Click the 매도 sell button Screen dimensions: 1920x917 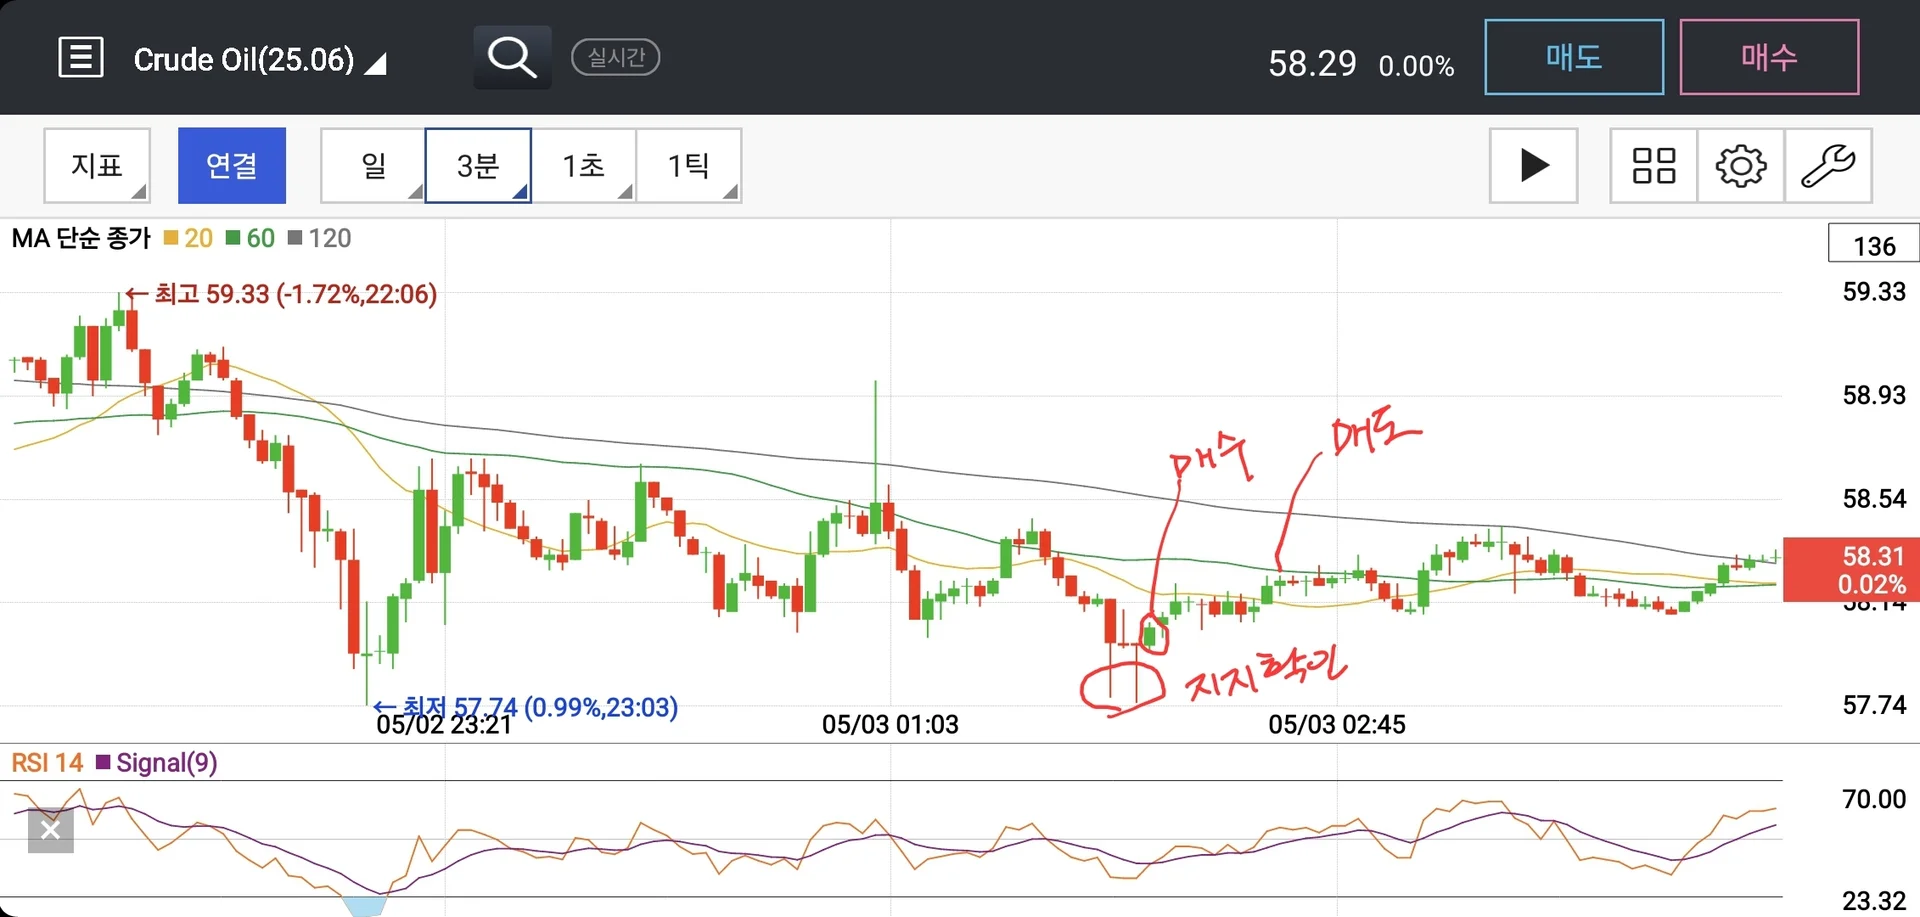[1574, 57]
